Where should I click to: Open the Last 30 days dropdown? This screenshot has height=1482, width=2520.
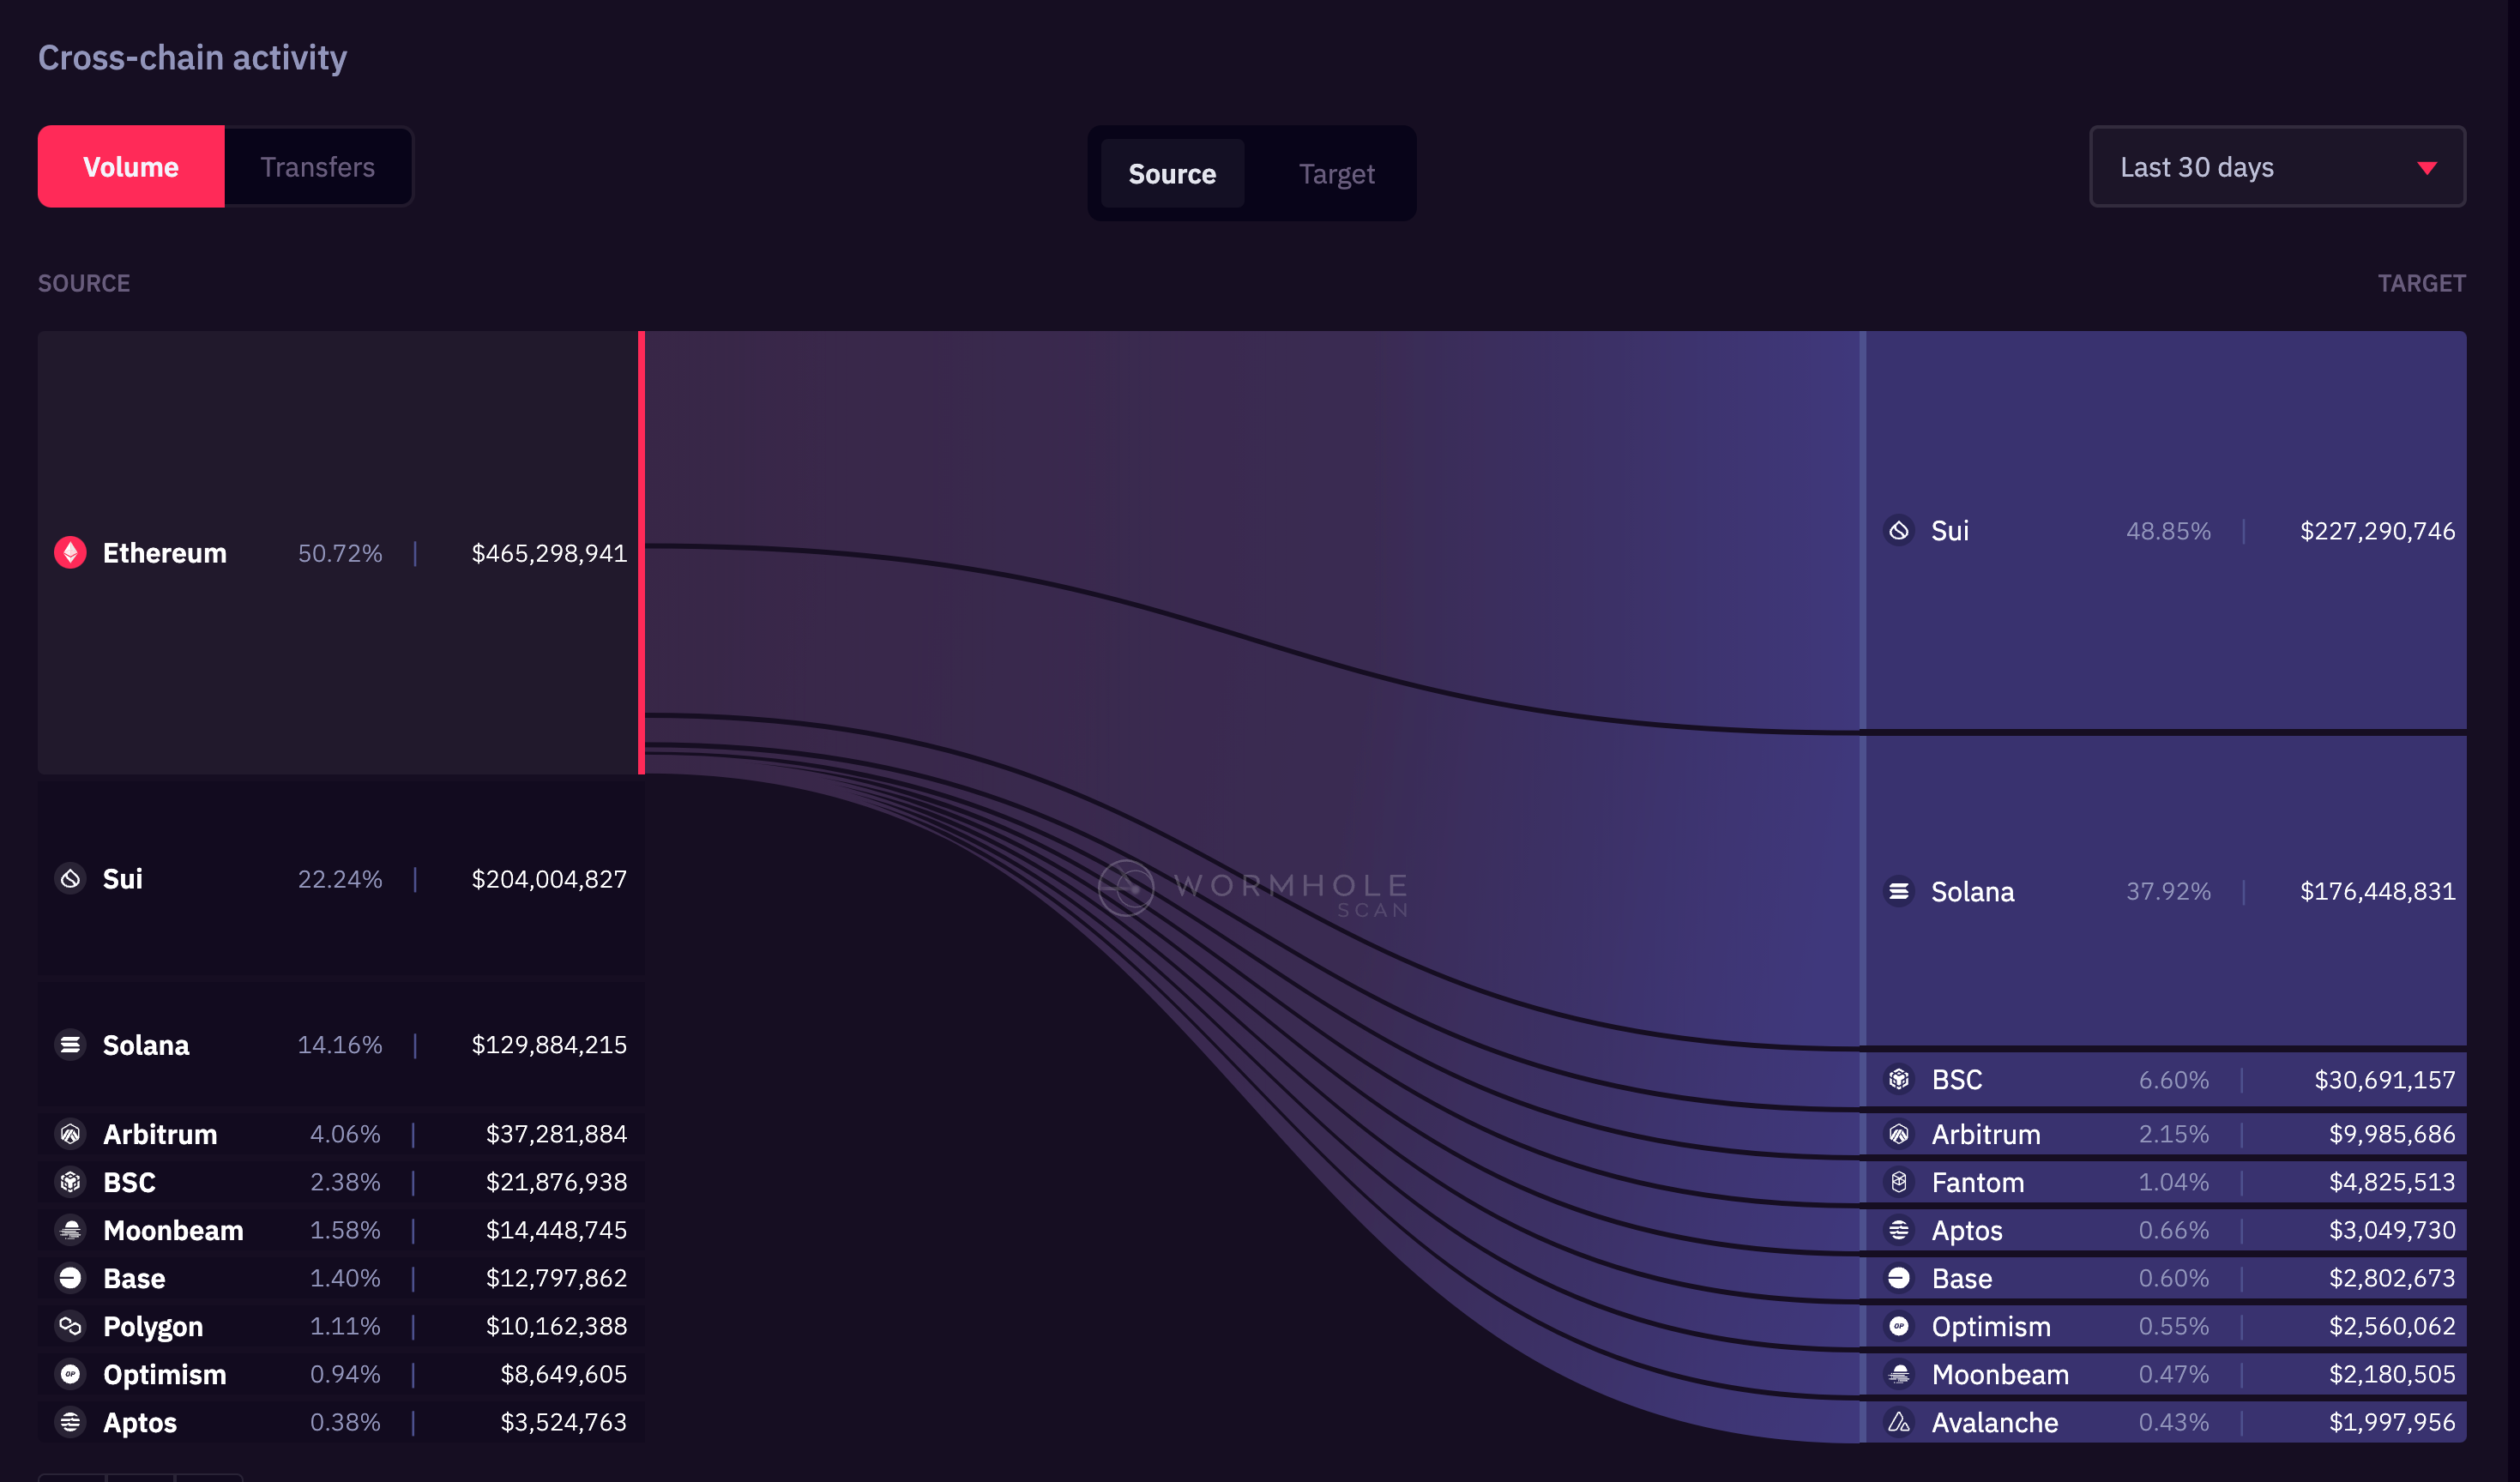2277,167
